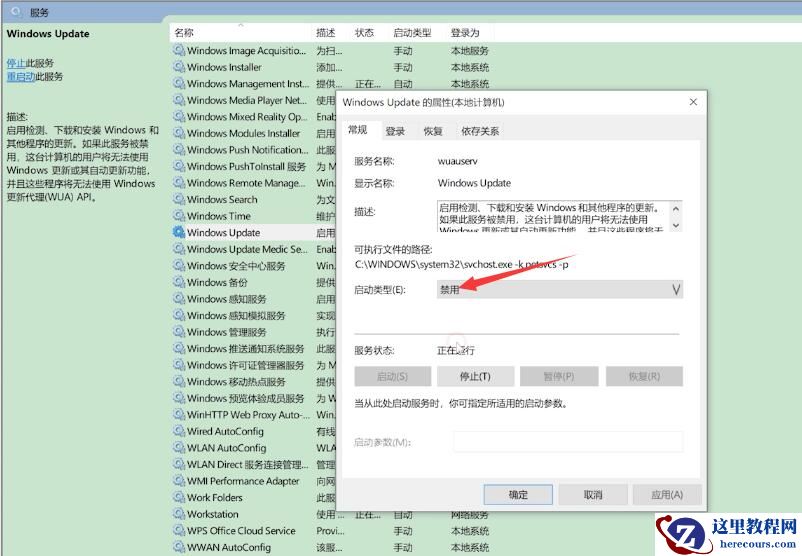
Task: Click gear icon beside Windows Remote Management
Action: coord(179,183)
